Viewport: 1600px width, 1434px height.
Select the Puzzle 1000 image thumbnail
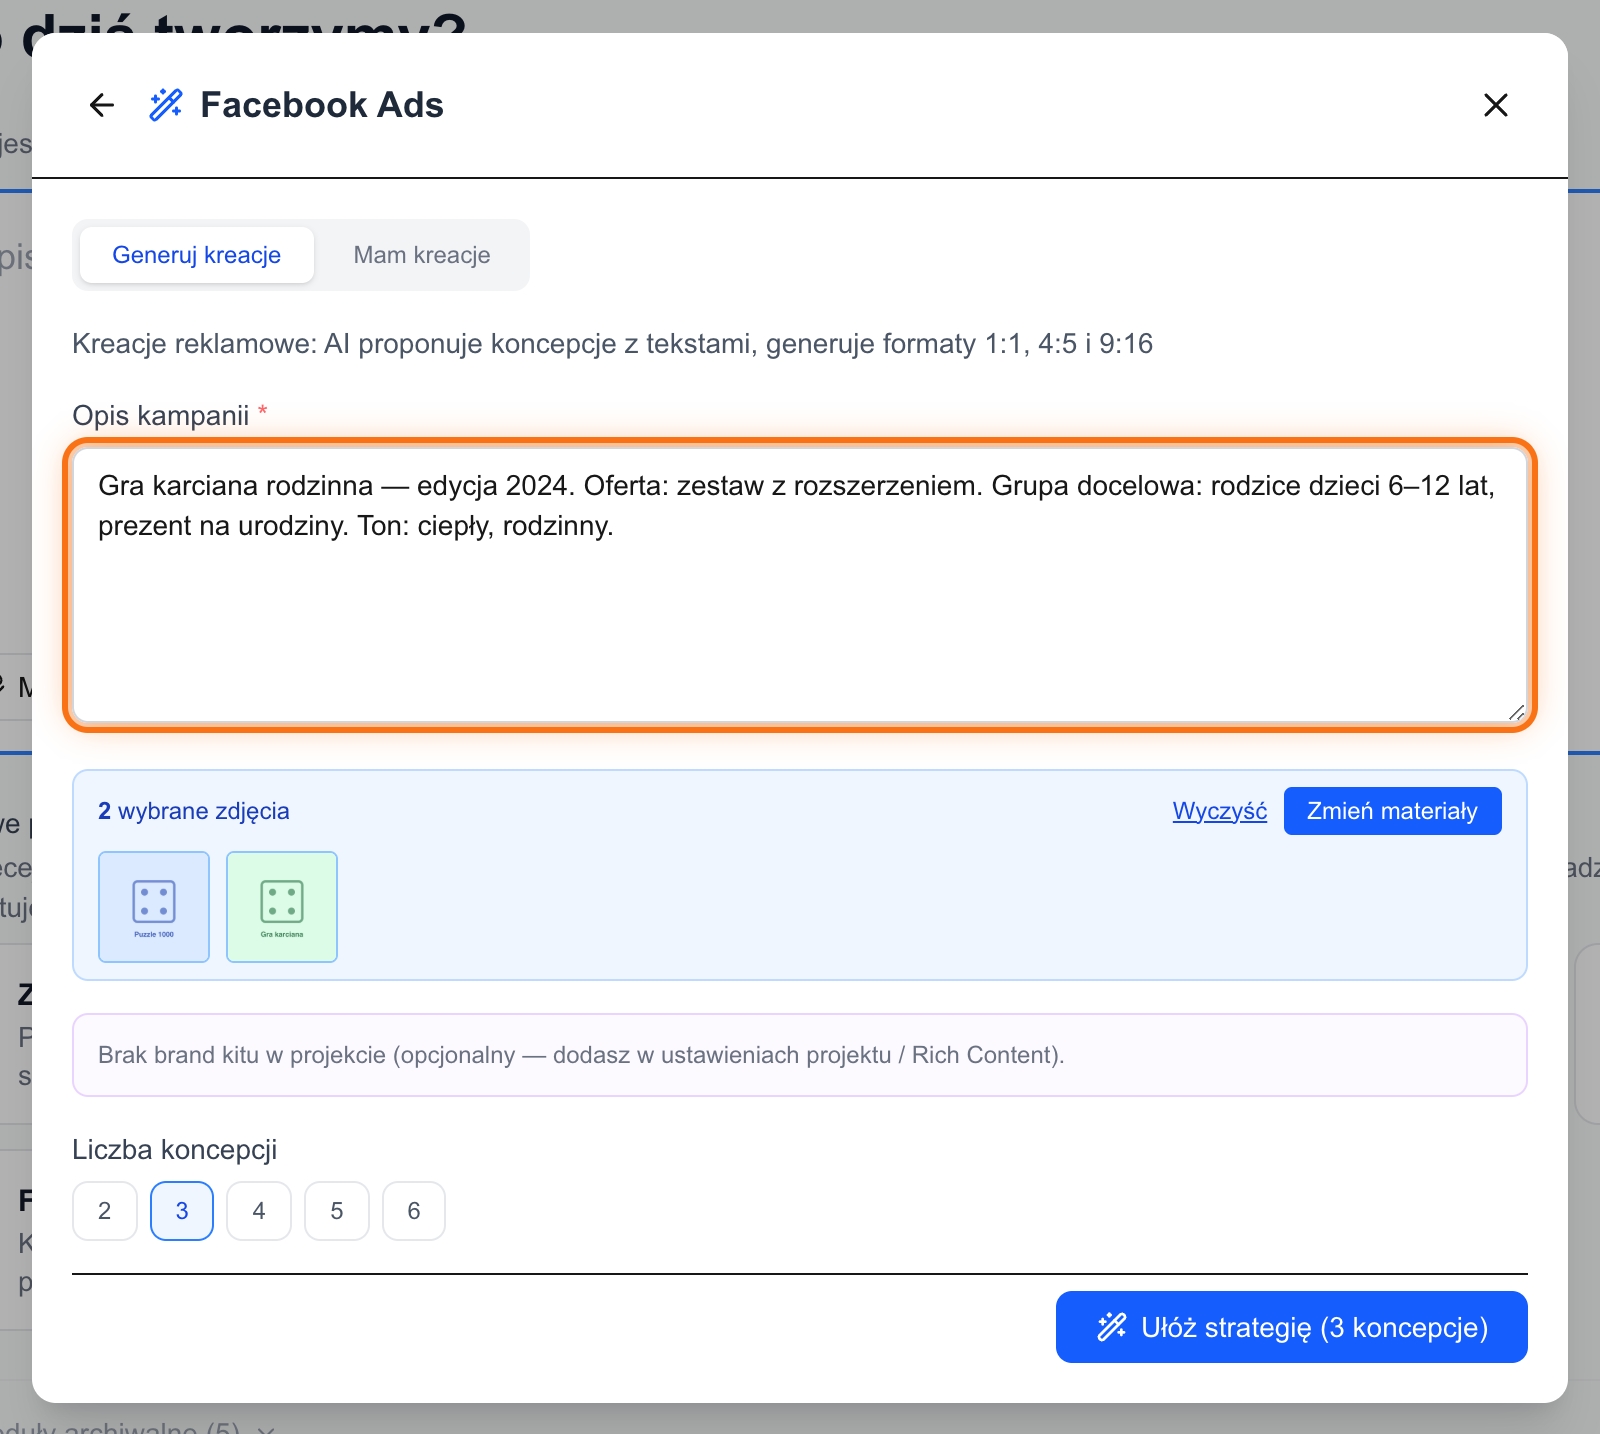154,907
